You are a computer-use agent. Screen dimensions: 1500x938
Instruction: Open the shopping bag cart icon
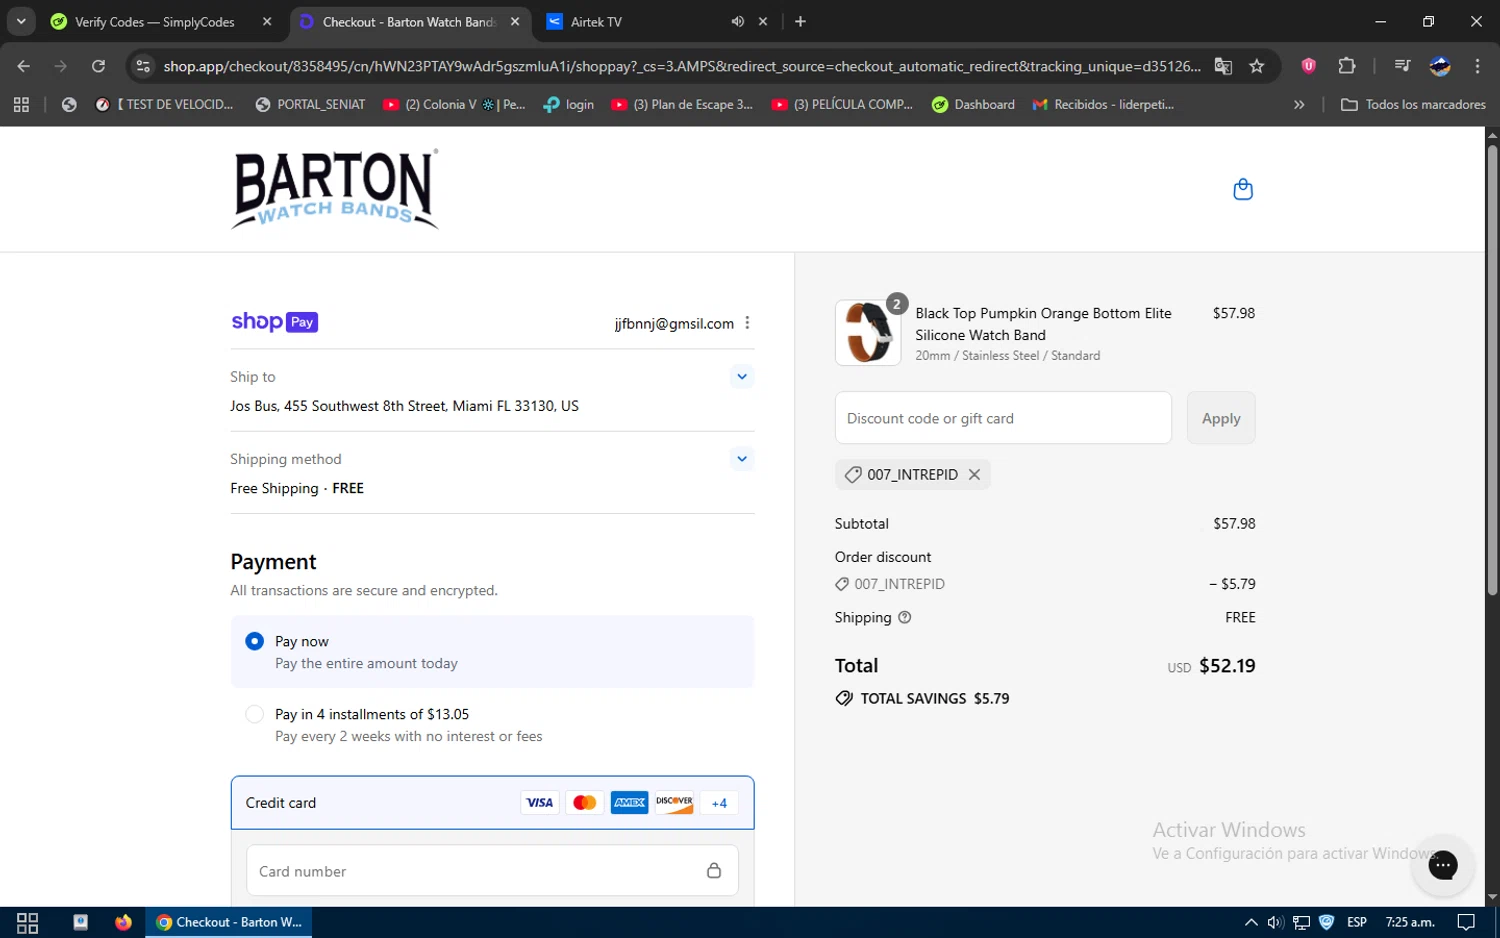tap(1243, 189)
